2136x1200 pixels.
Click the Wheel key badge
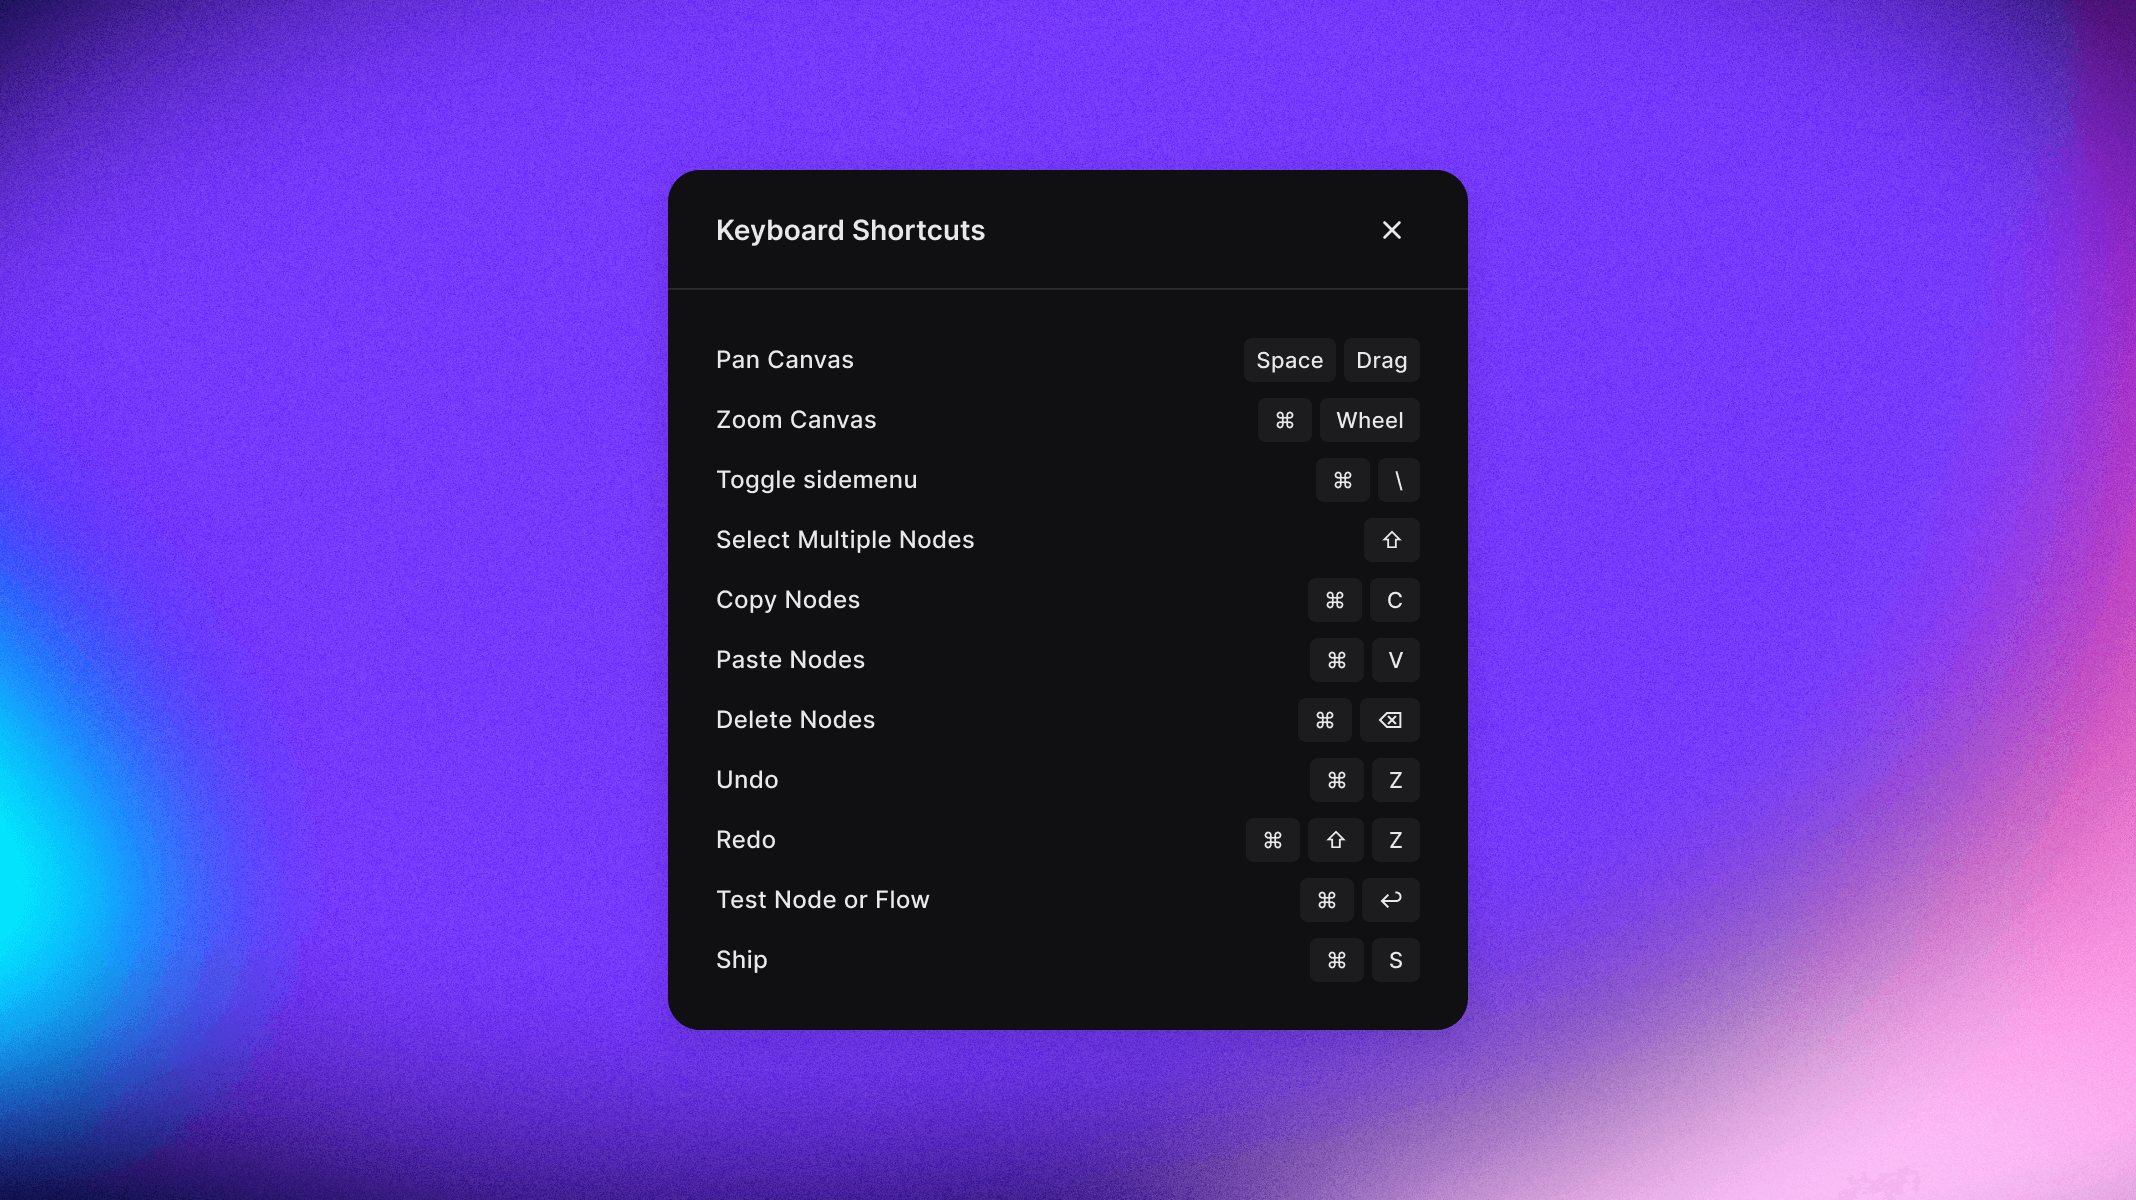[x=1369, y=420]
